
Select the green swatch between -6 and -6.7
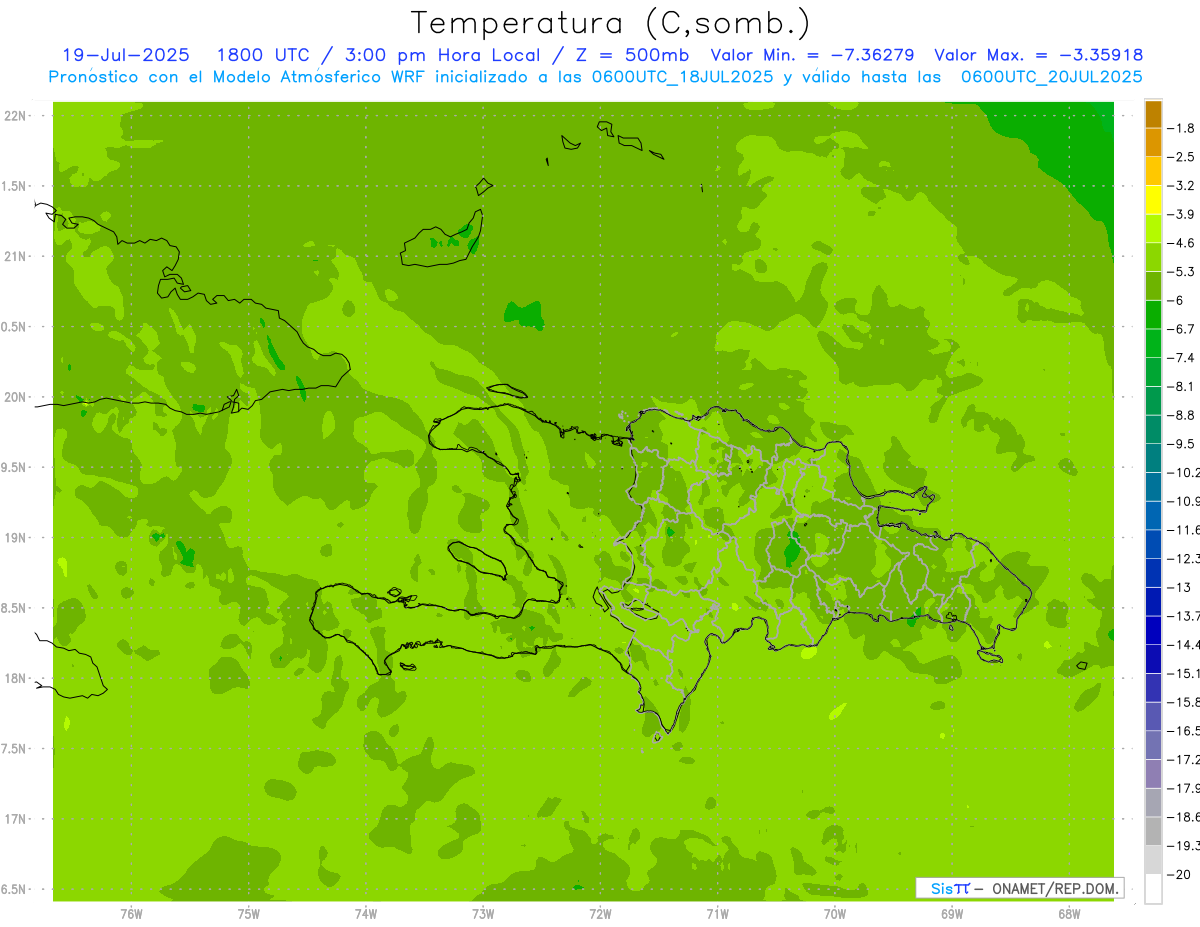1153,314
